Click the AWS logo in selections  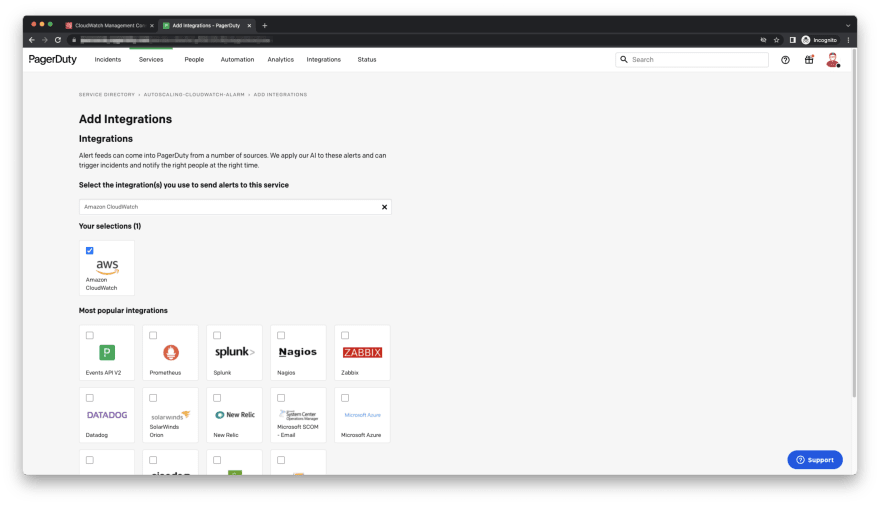tap(107, 267)
